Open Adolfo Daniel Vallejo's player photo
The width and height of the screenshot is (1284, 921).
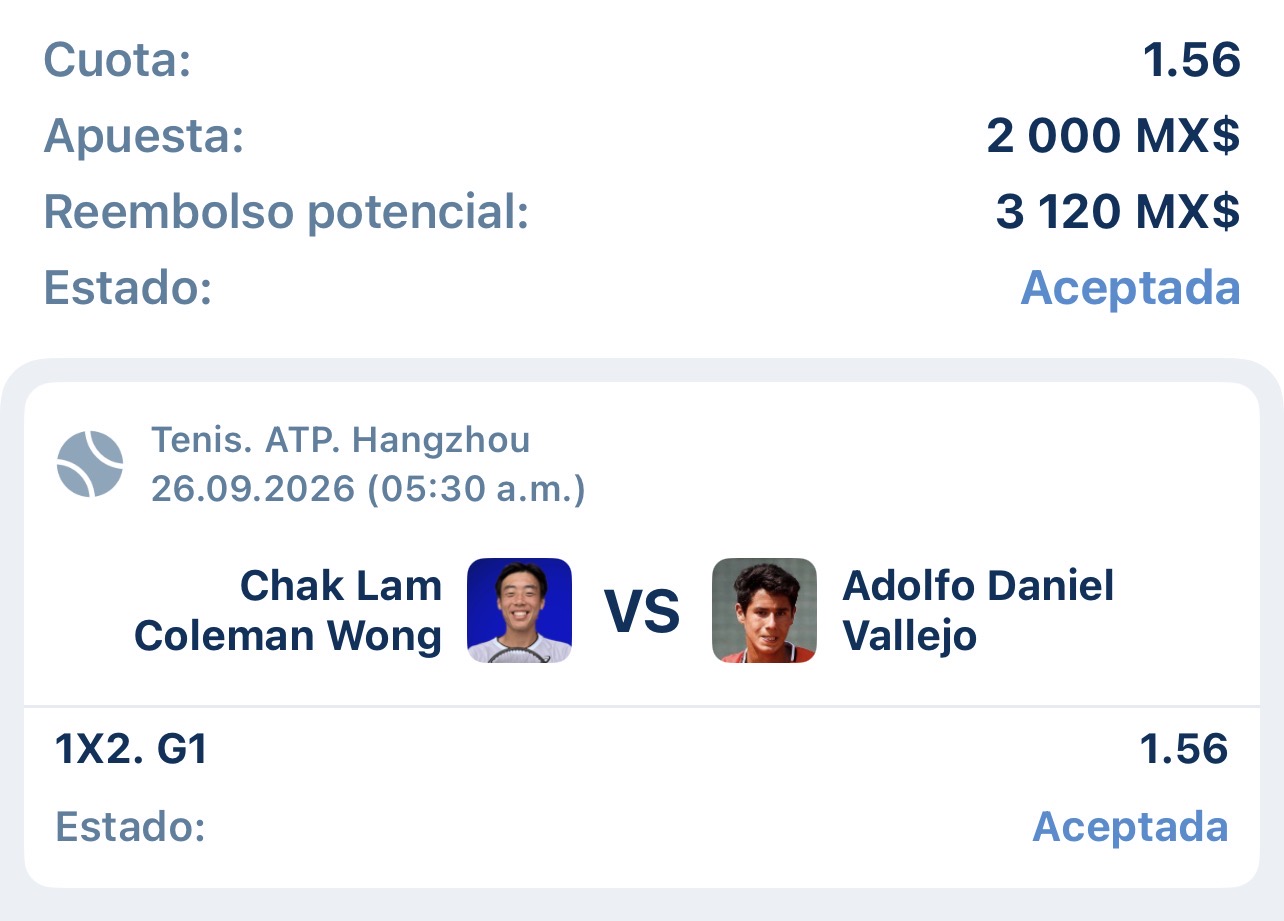pos(764,610)
